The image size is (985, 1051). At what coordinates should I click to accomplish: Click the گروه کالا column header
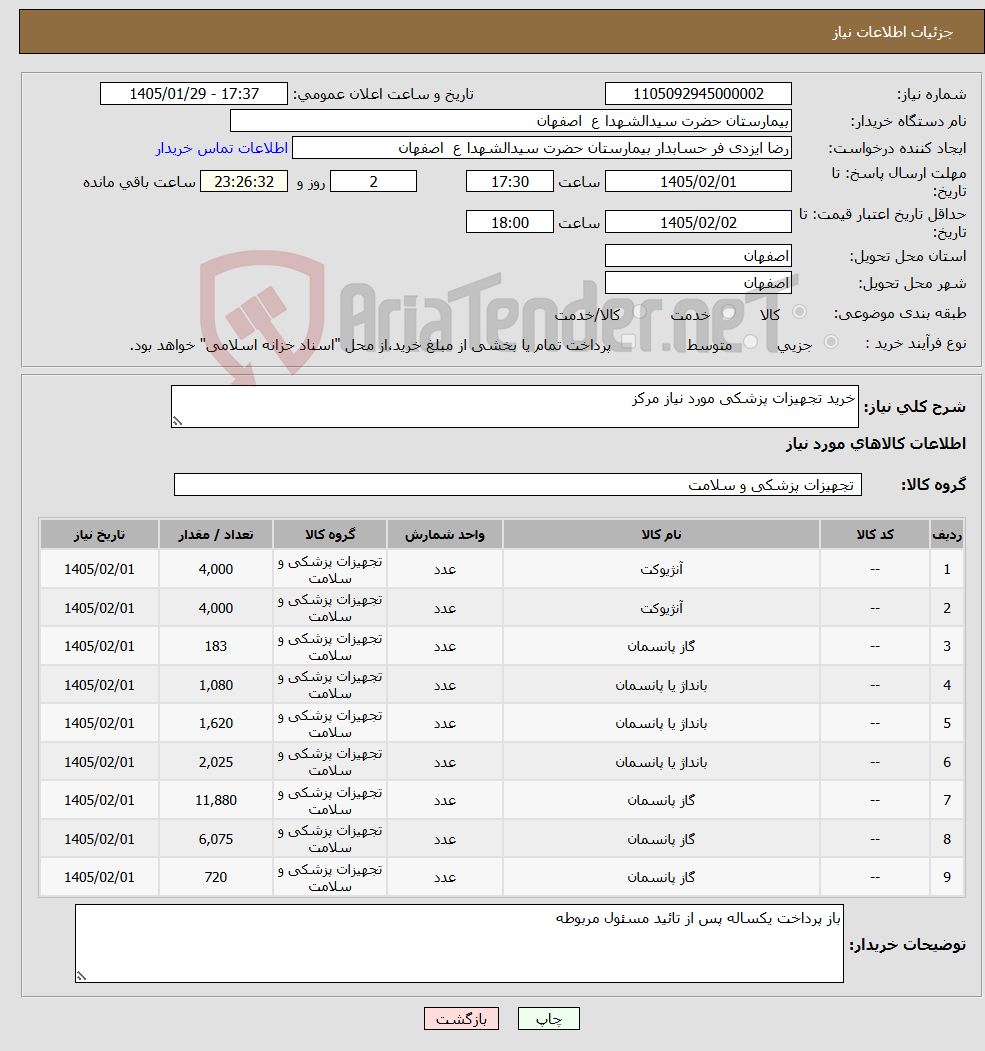[x=330, y=534]
